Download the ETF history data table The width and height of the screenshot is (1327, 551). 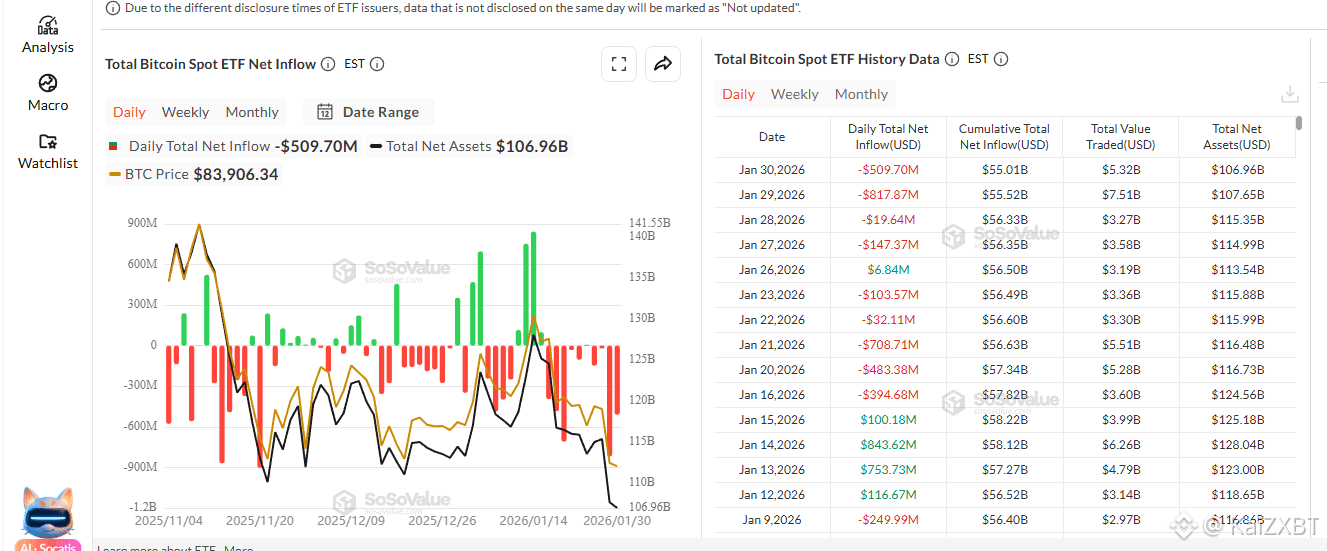1290,94
